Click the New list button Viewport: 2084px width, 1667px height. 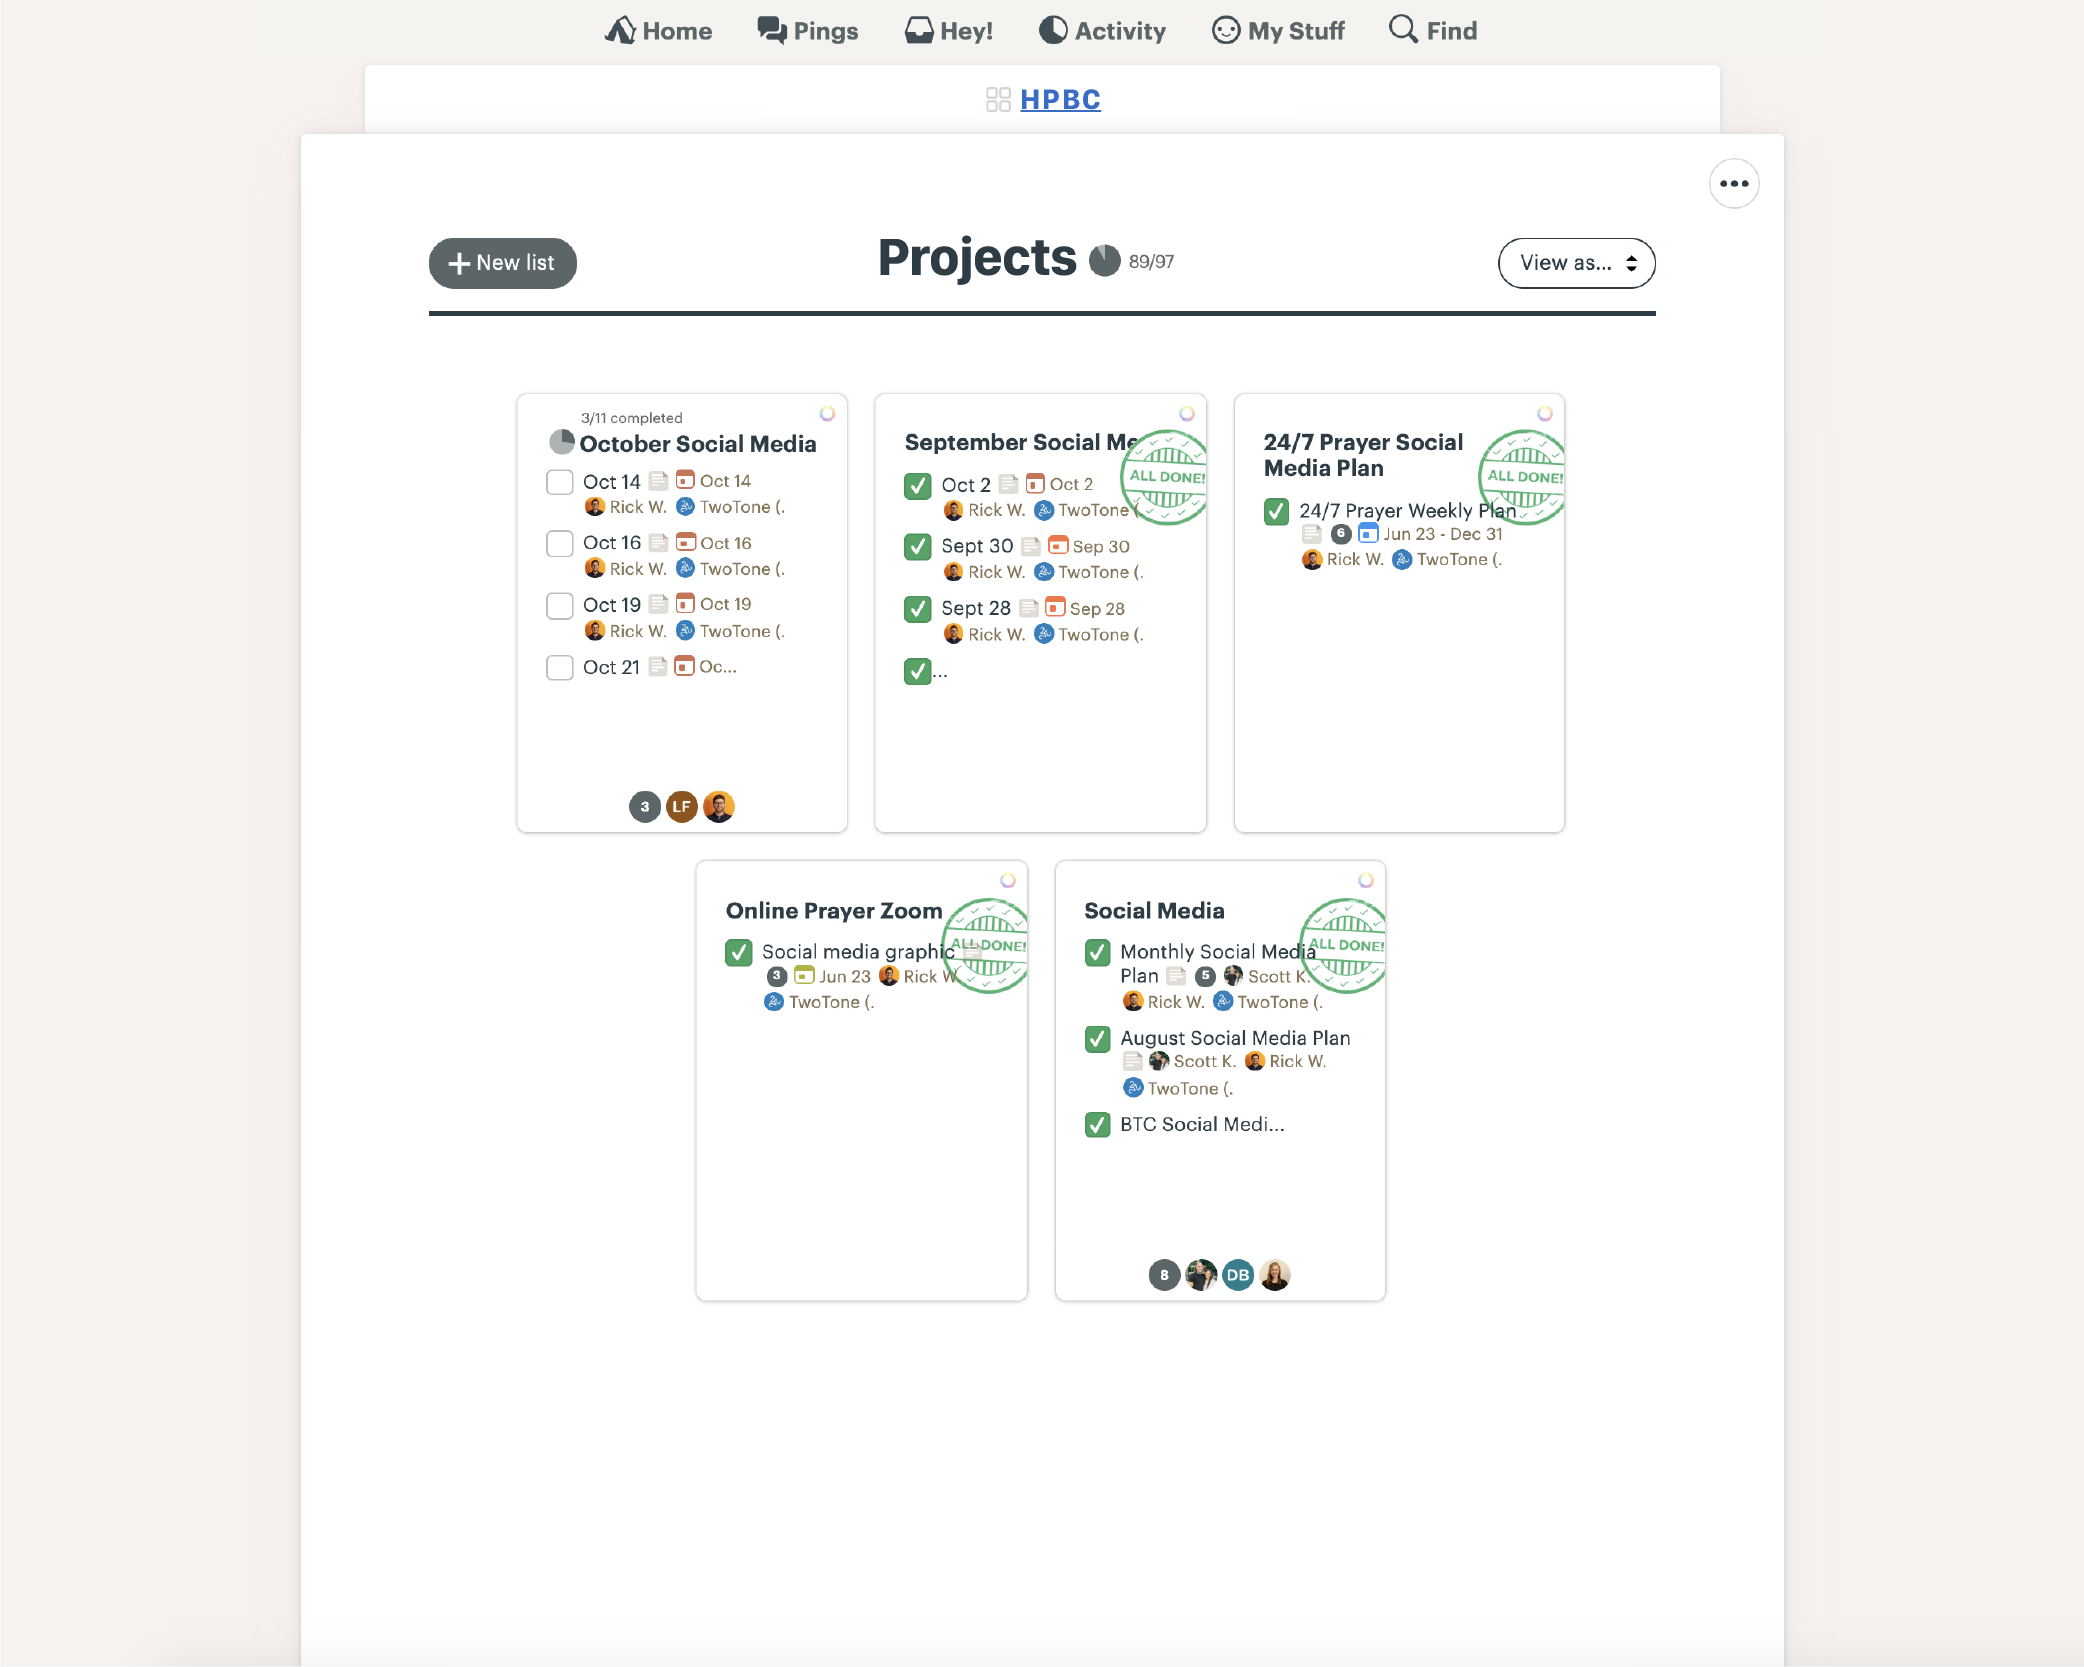(x=500, y=262)
